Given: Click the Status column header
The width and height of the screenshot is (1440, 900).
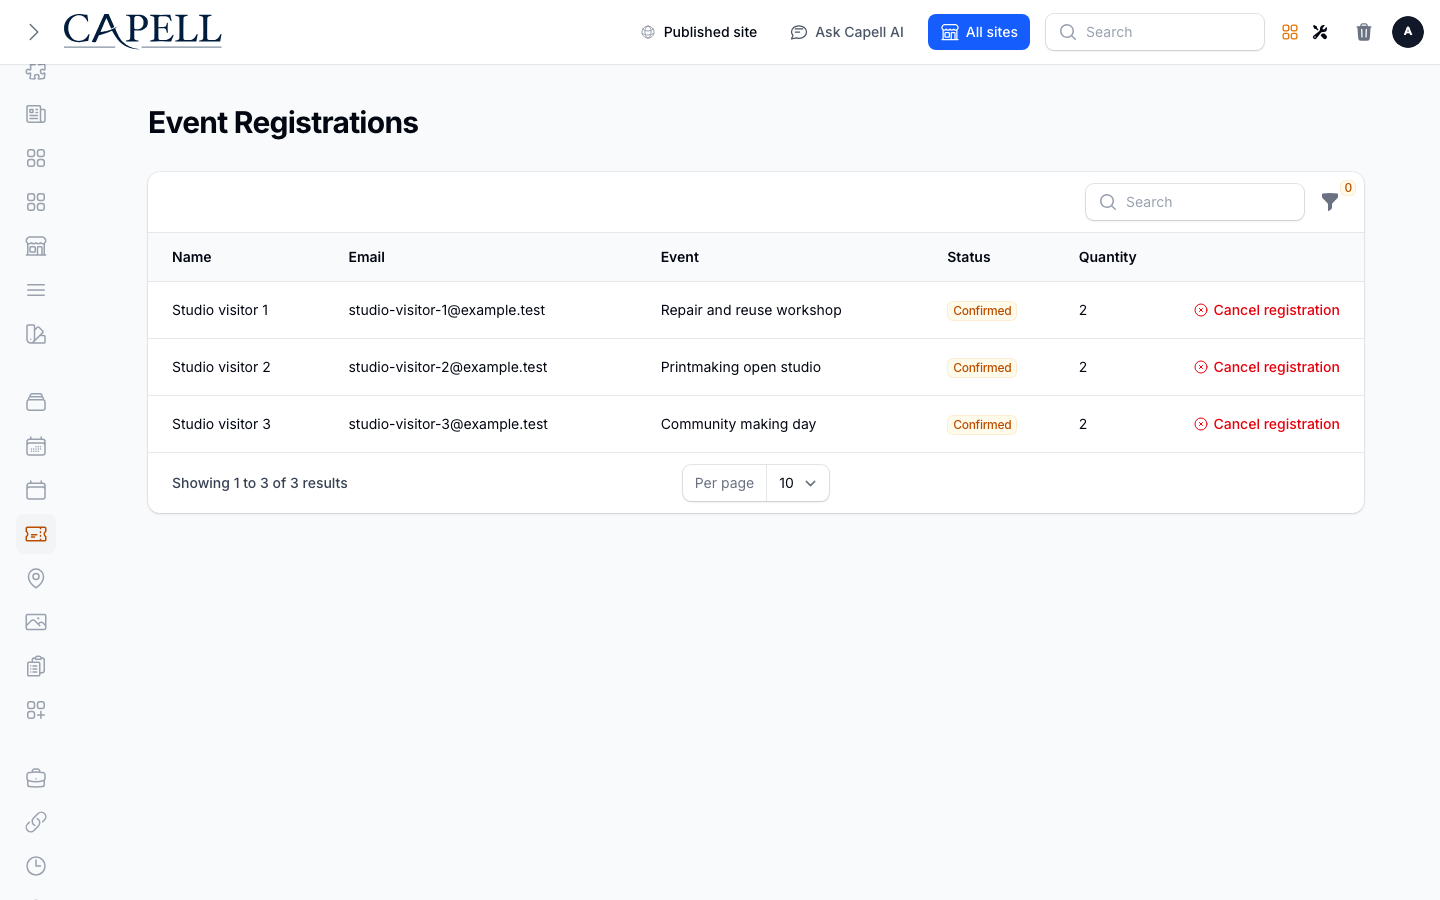Looking at the screenshot, I should tap(969, 257).
